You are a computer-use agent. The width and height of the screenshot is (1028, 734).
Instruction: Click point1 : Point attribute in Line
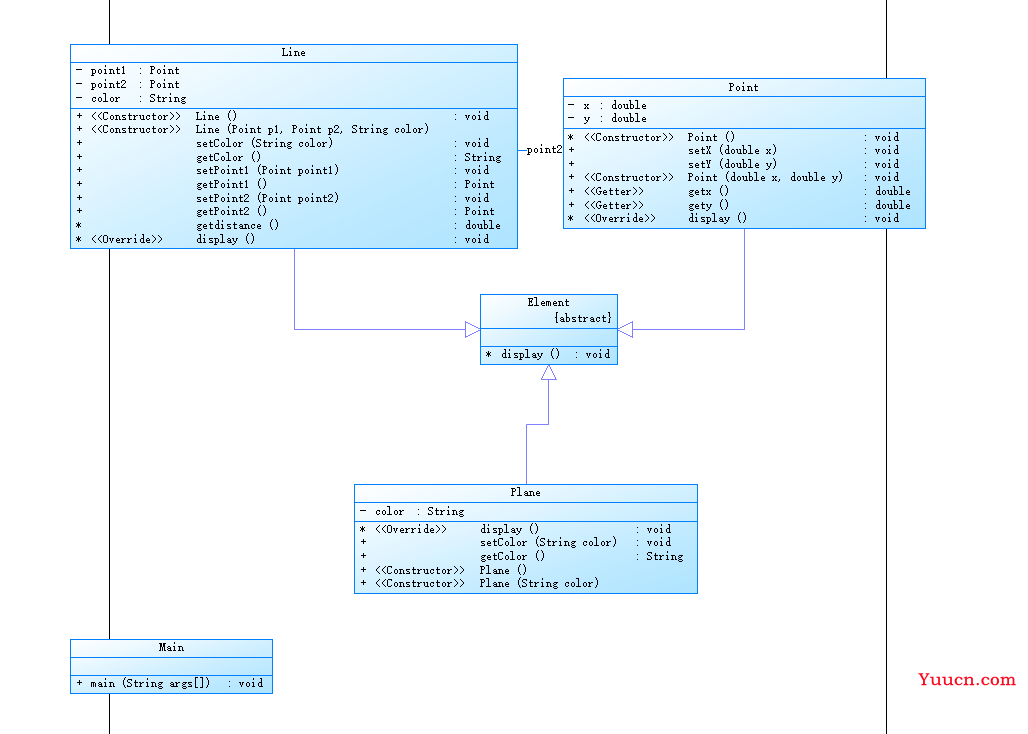tap(127, 70)
